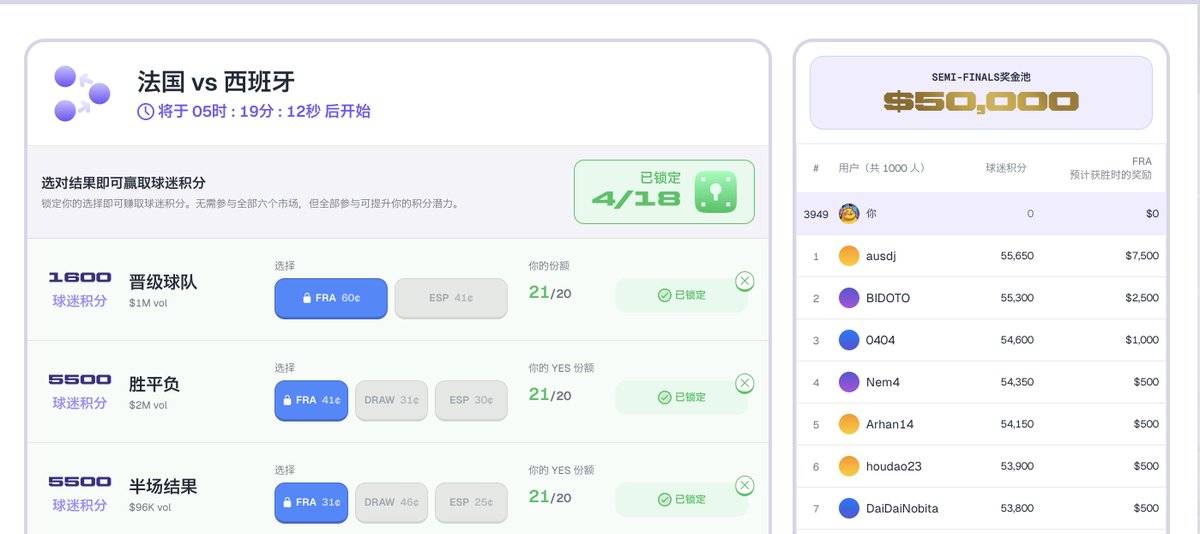This screenshot has width=1200, height=534.
Task: Select DRAW 46¢ in 半场结果 market
Action: [391, 502]
